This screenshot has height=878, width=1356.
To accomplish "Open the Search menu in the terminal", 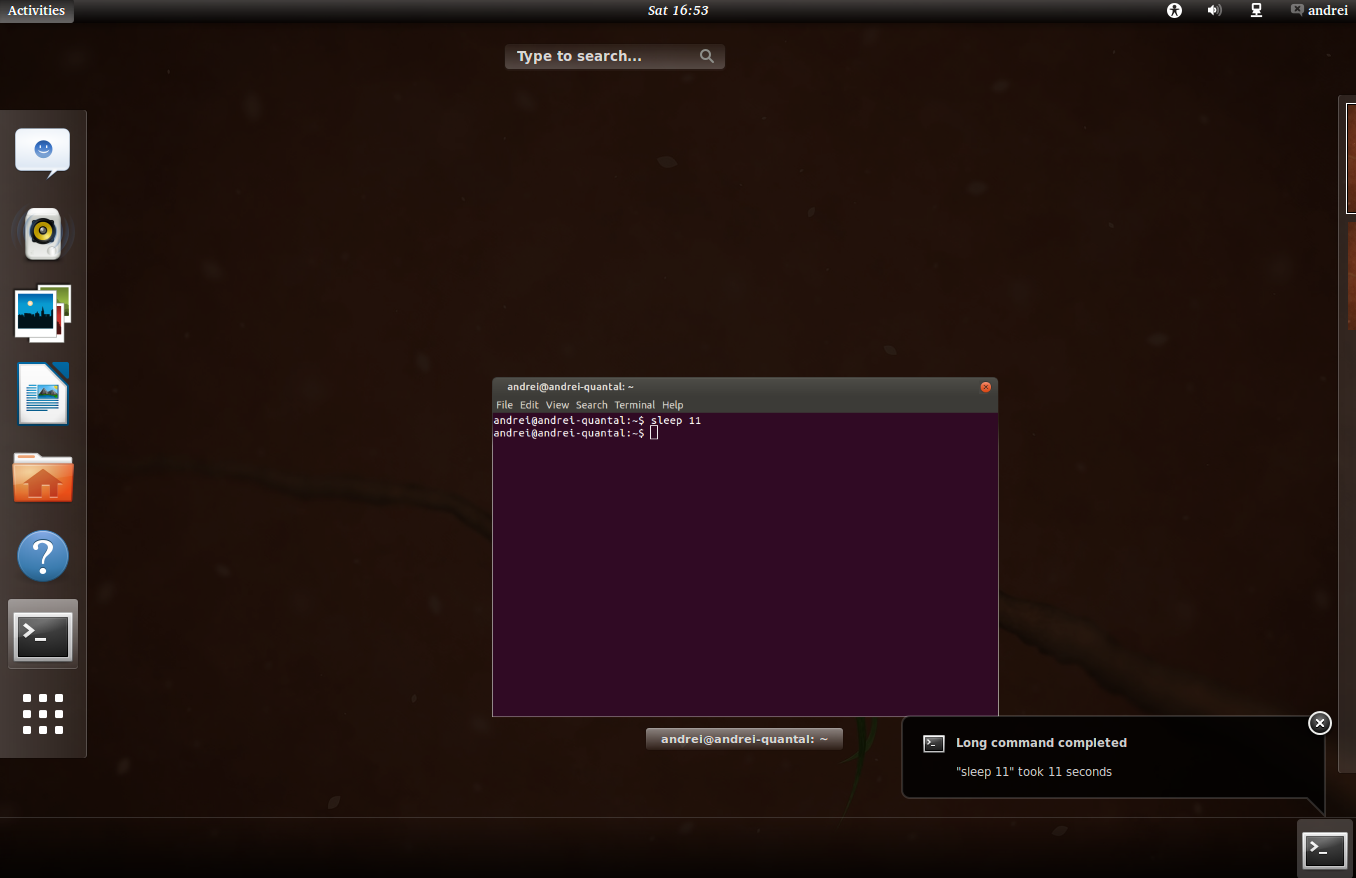I will tap(591, 405).
